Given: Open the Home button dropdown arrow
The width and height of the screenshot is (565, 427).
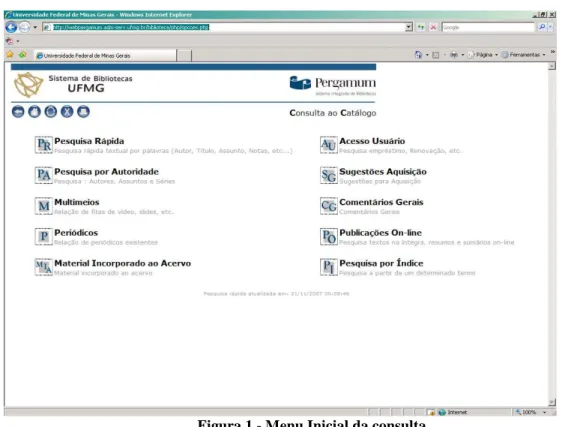Looking at the screenshot, I should (x=427, y=55).
